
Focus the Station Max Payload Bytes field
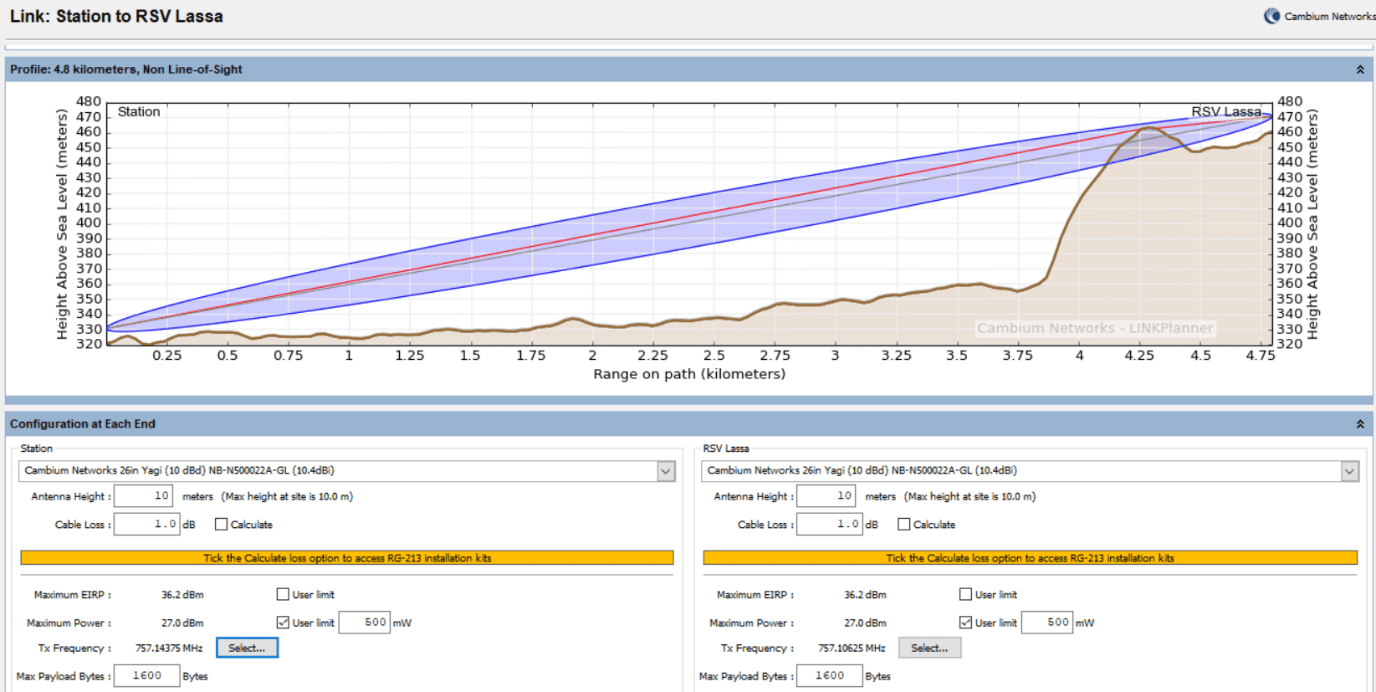[146, 676]
